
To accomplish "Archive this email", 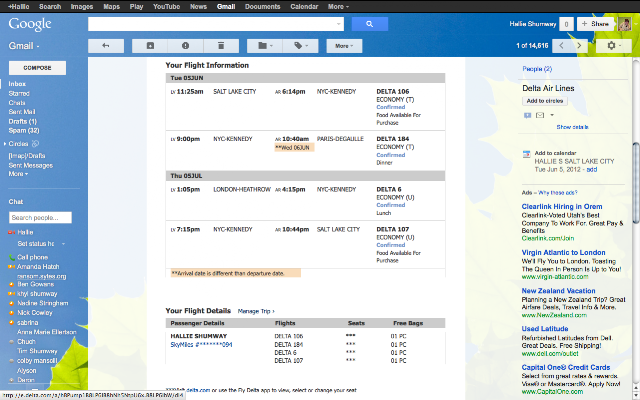I will click(150, 46).
